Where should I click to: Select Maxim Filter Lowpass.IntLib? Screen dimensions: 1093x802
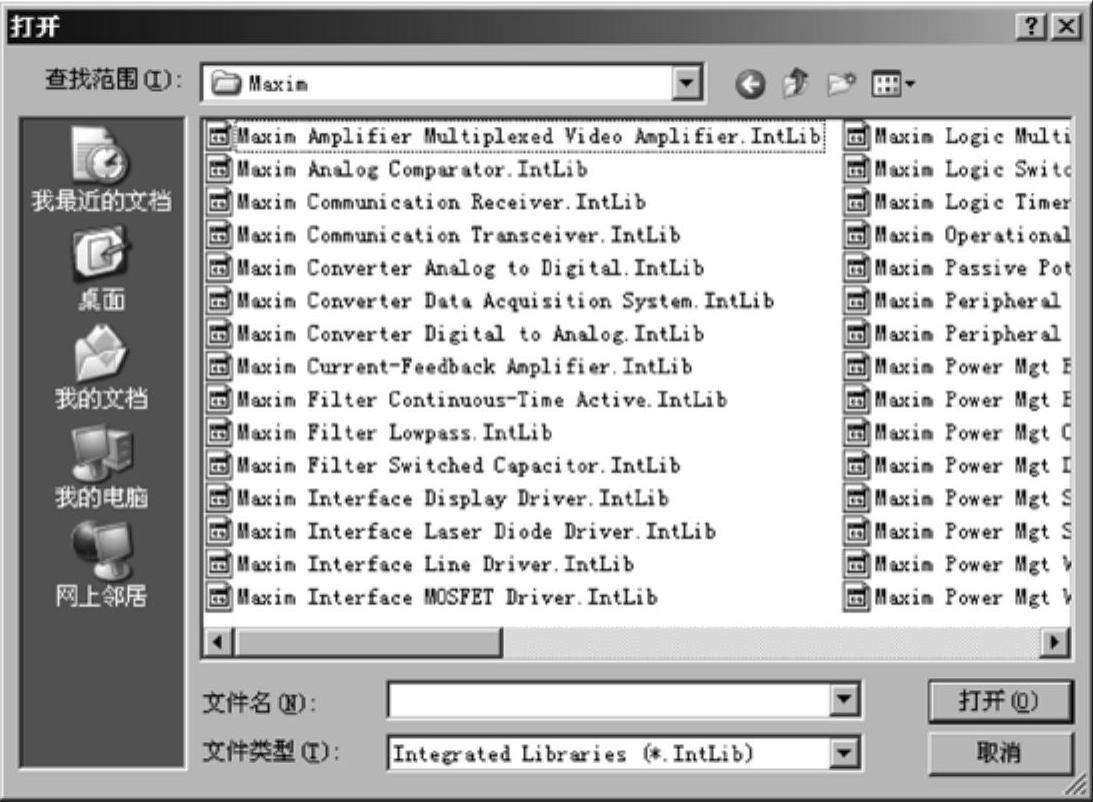click(381, 433)
